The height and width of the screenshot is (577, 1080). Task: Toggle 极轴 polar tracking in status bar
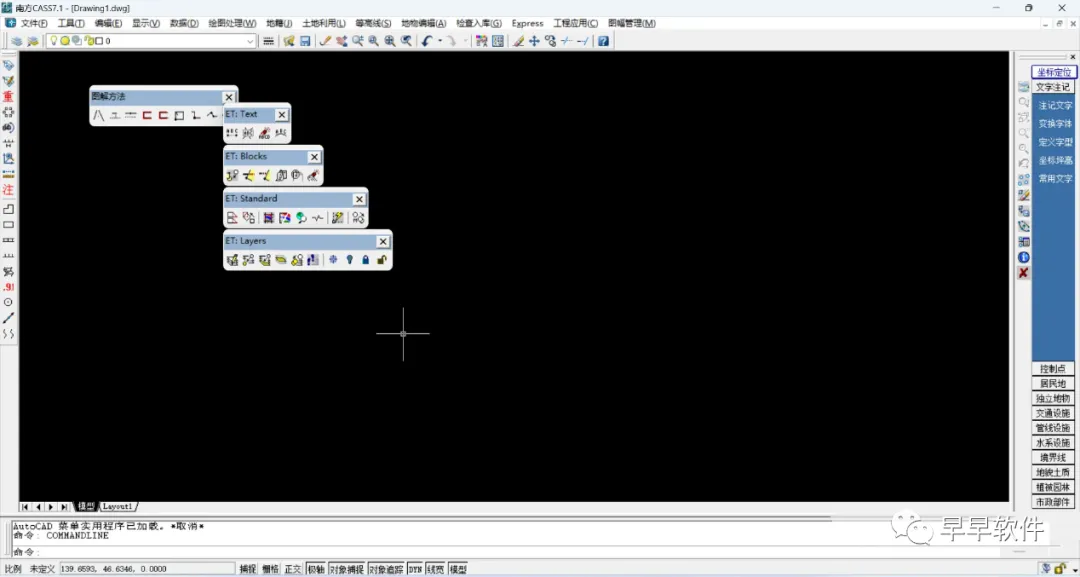click(x=316, y=569)
